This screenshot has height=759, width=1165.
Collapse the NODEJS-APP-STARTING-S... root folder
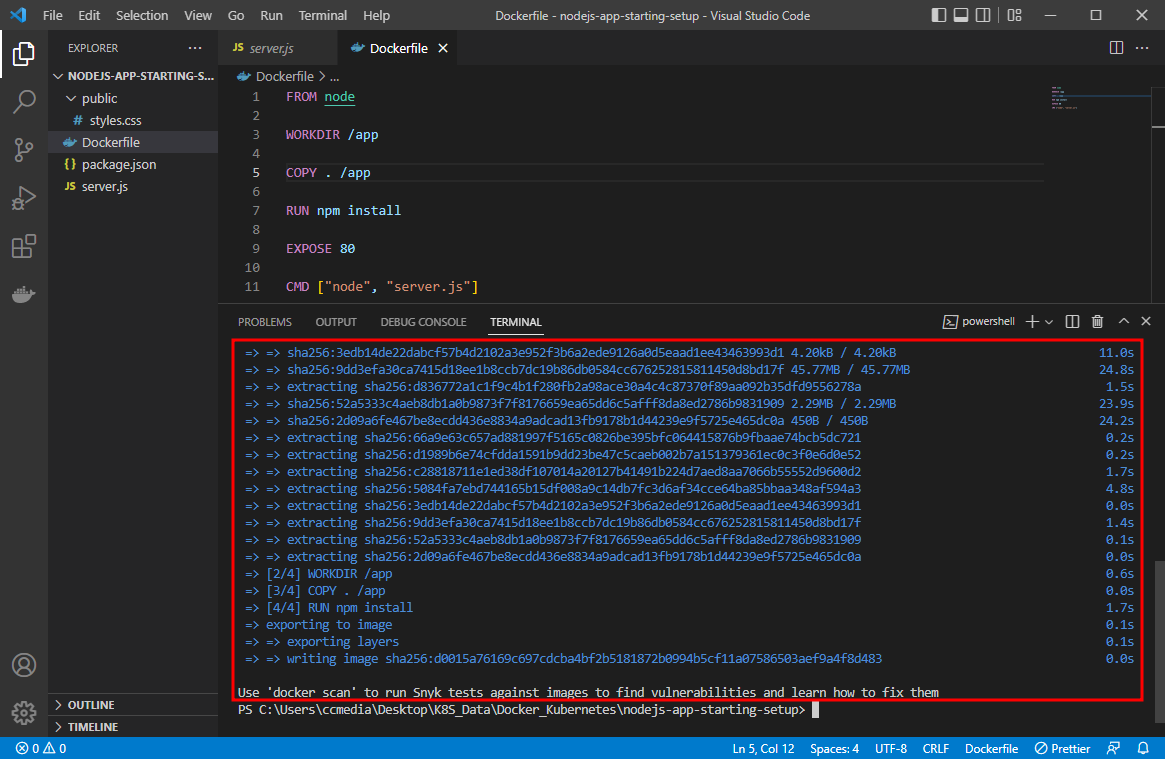(134, 76)
